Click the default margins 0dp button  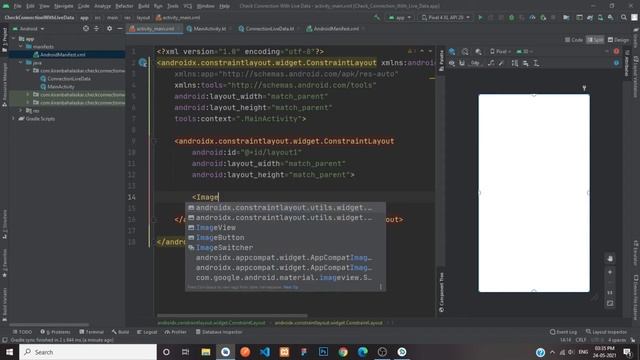475,63
